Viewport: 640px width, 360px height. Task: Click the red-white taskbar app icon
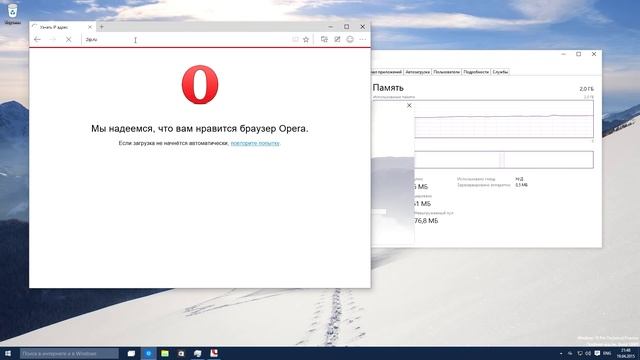point(214,353)
